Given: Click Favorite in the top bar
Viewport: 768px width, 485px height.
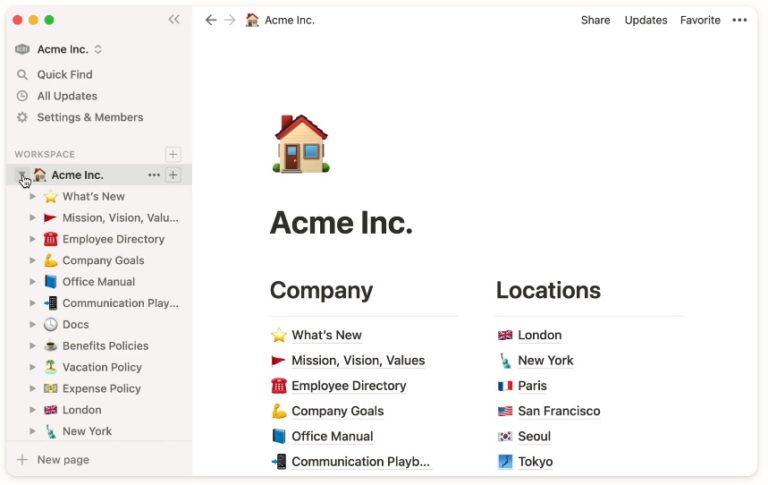Looking at the screenshot, I should click(700, 20).
